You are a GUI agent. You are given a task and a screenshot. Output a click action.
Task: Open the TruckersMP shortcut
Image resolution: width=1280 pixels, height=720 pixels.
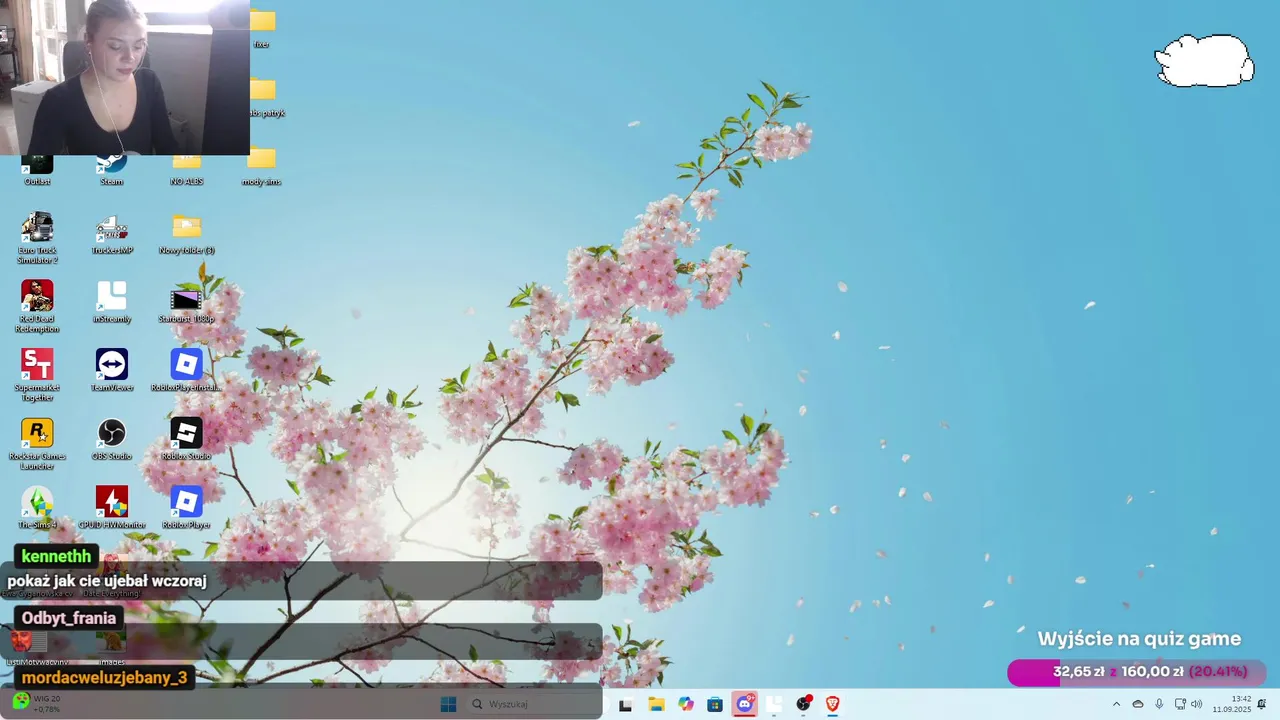pos(112,234)
